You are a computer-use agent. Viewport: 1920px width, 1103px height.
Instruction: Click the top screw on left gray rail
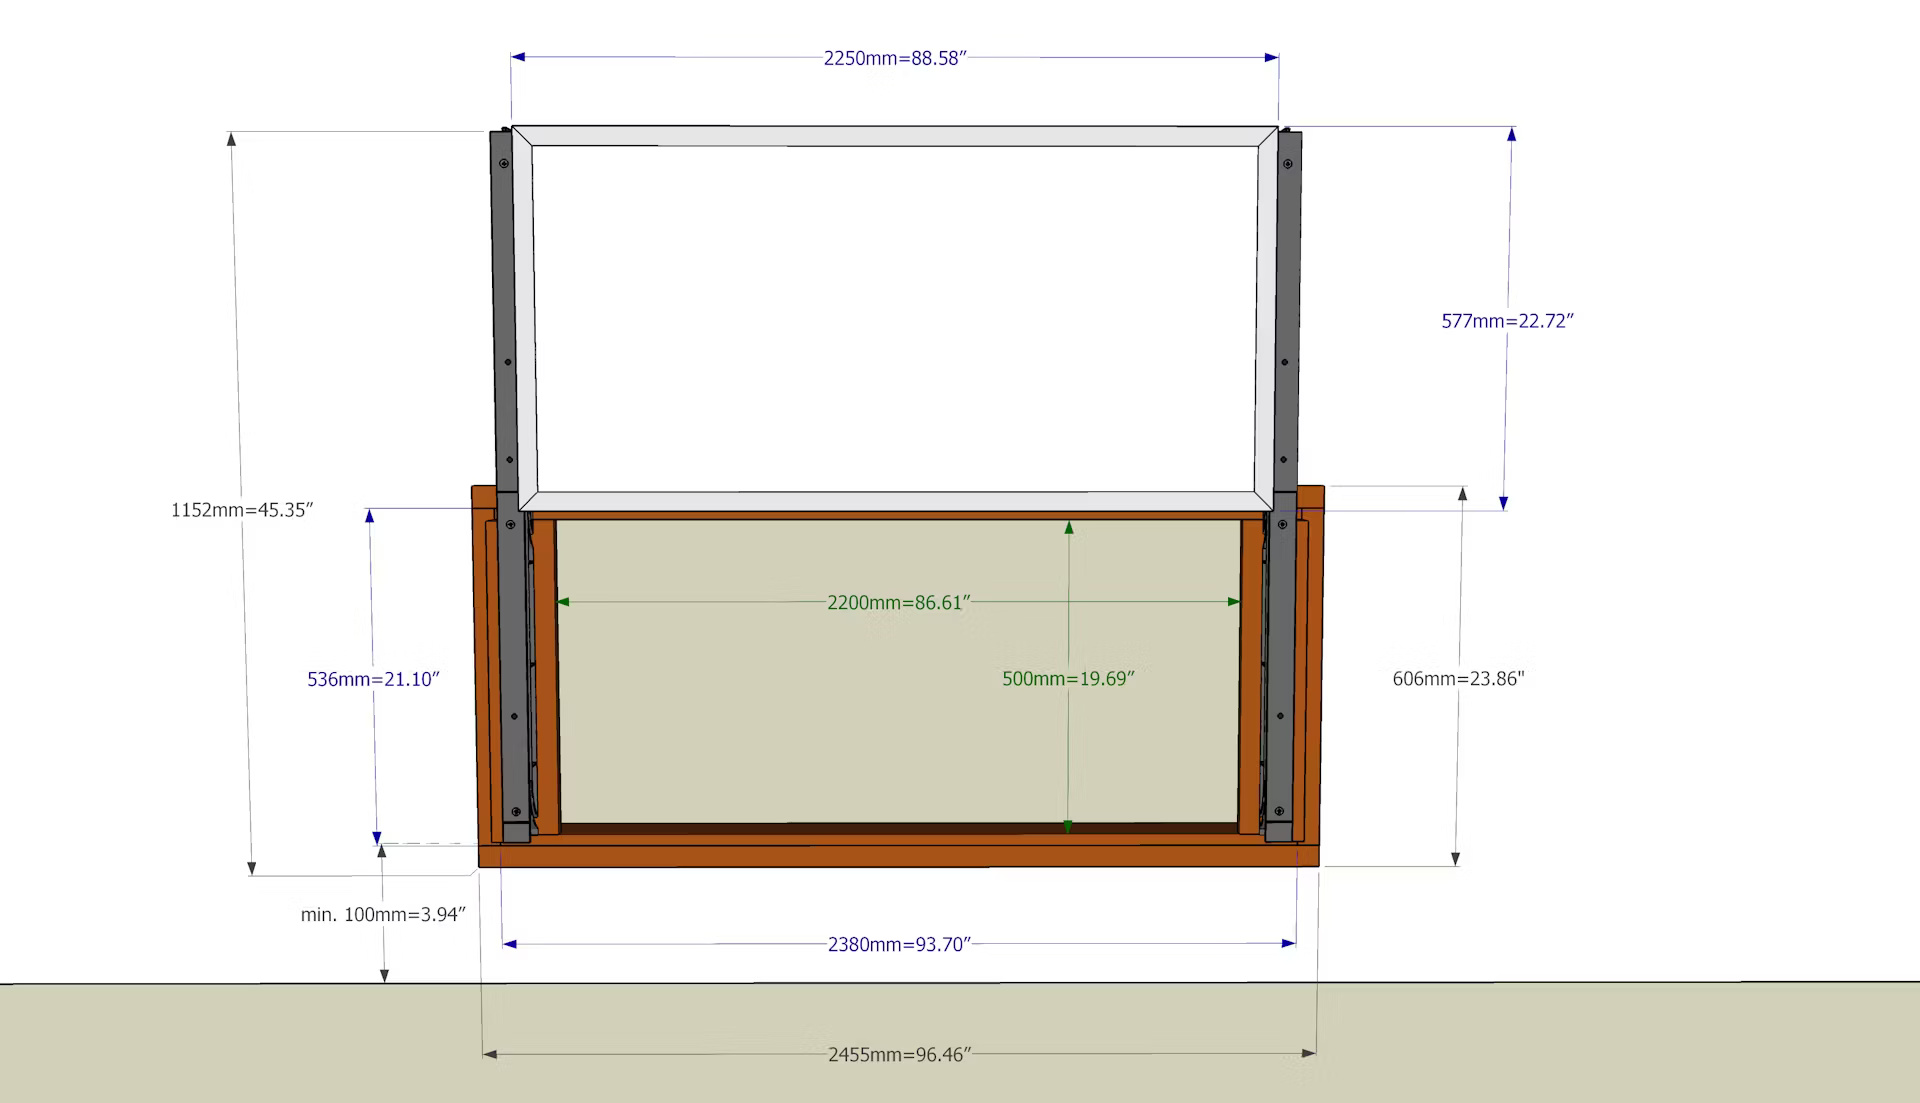tap(505, 163)
